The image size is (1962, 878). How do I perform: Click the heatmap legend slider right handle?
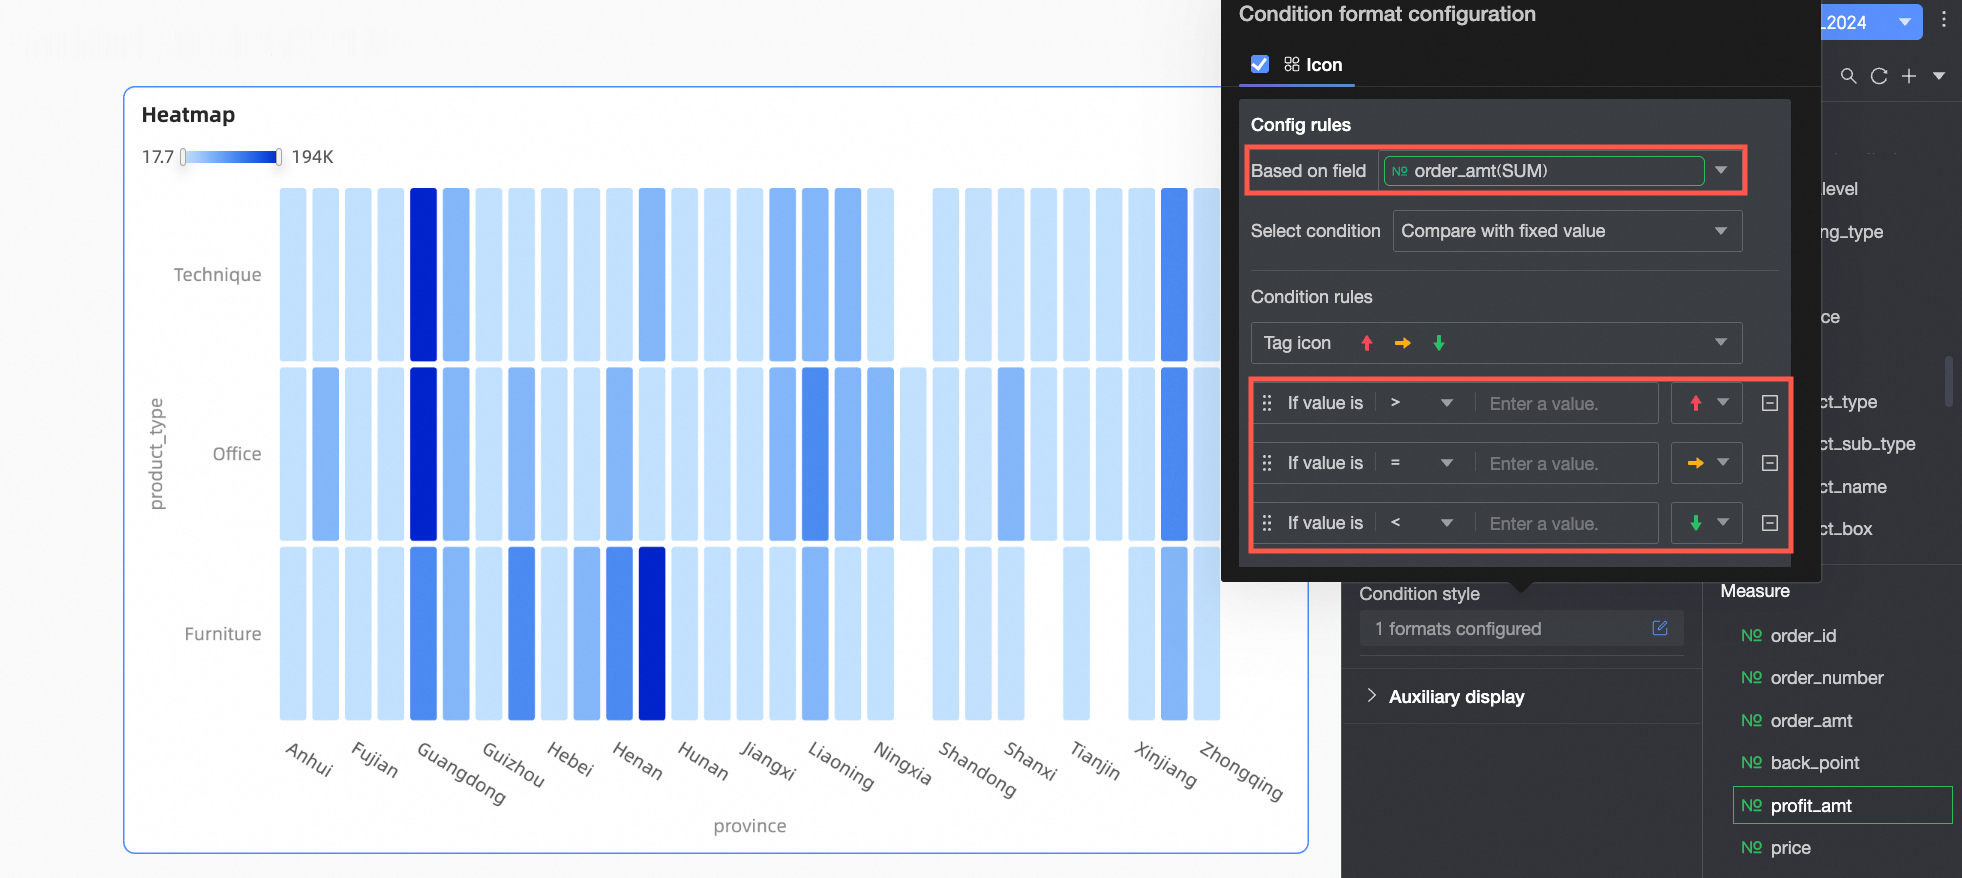[x=279, y=157]
